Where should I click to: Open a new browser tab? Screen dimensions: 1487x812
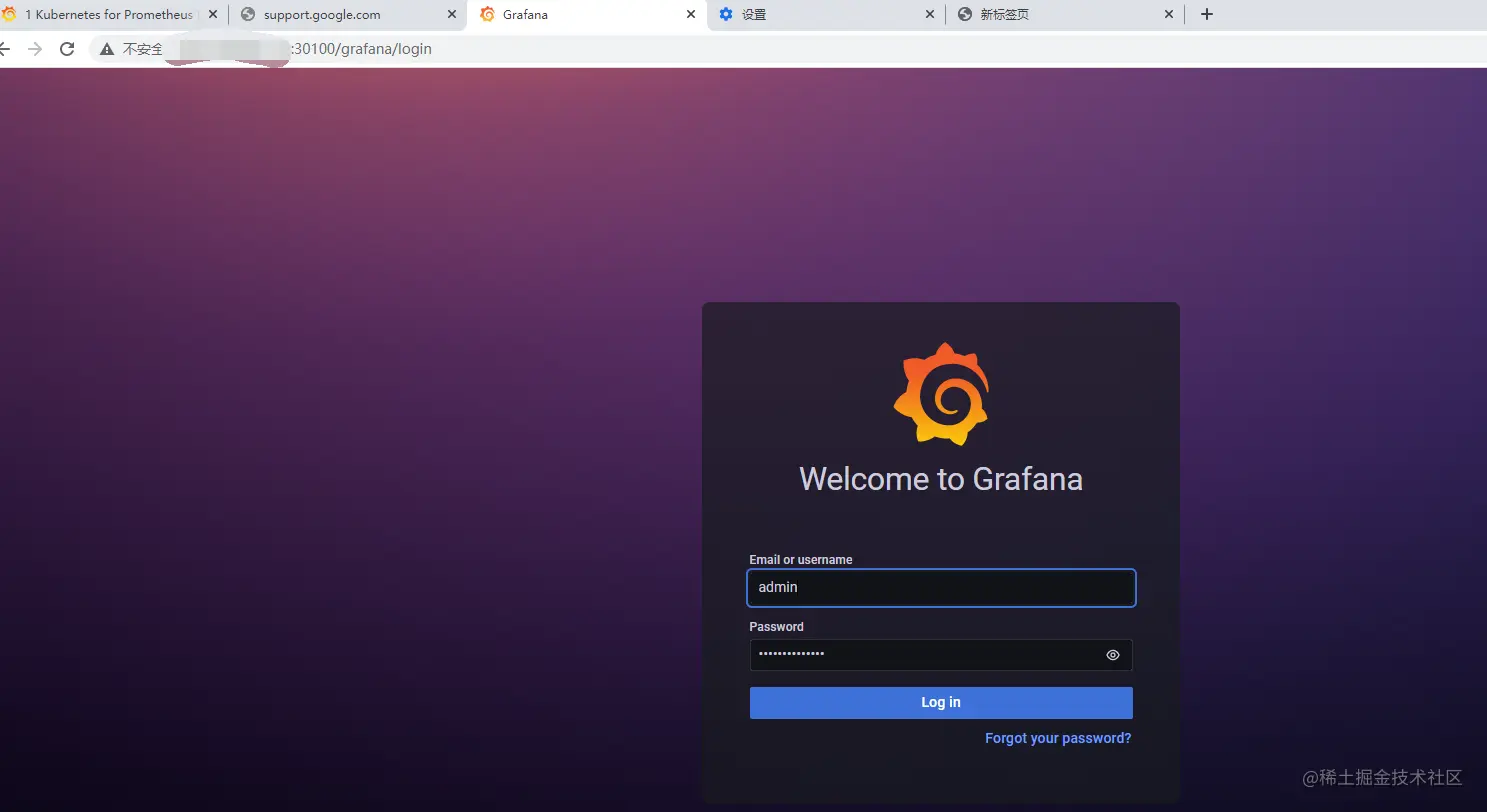coord(1206,14)
